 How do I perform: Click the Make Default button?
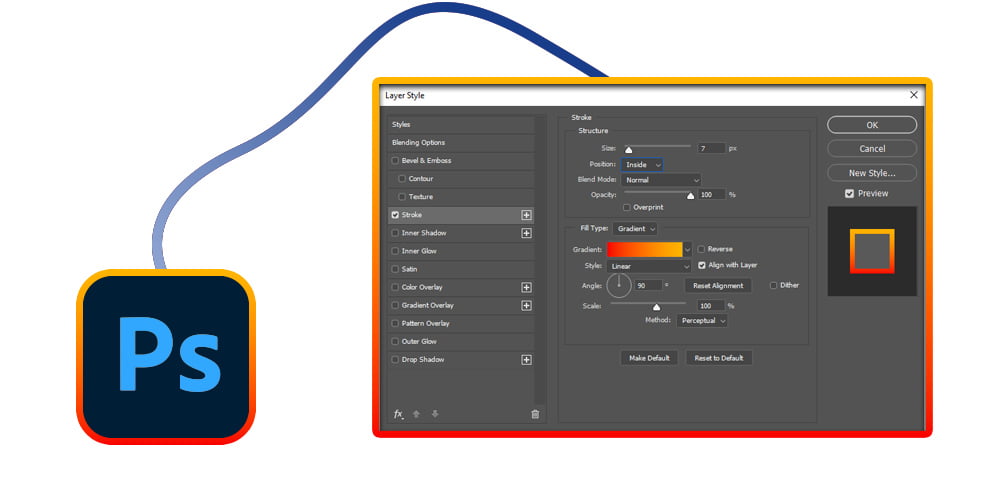[649, 358]
